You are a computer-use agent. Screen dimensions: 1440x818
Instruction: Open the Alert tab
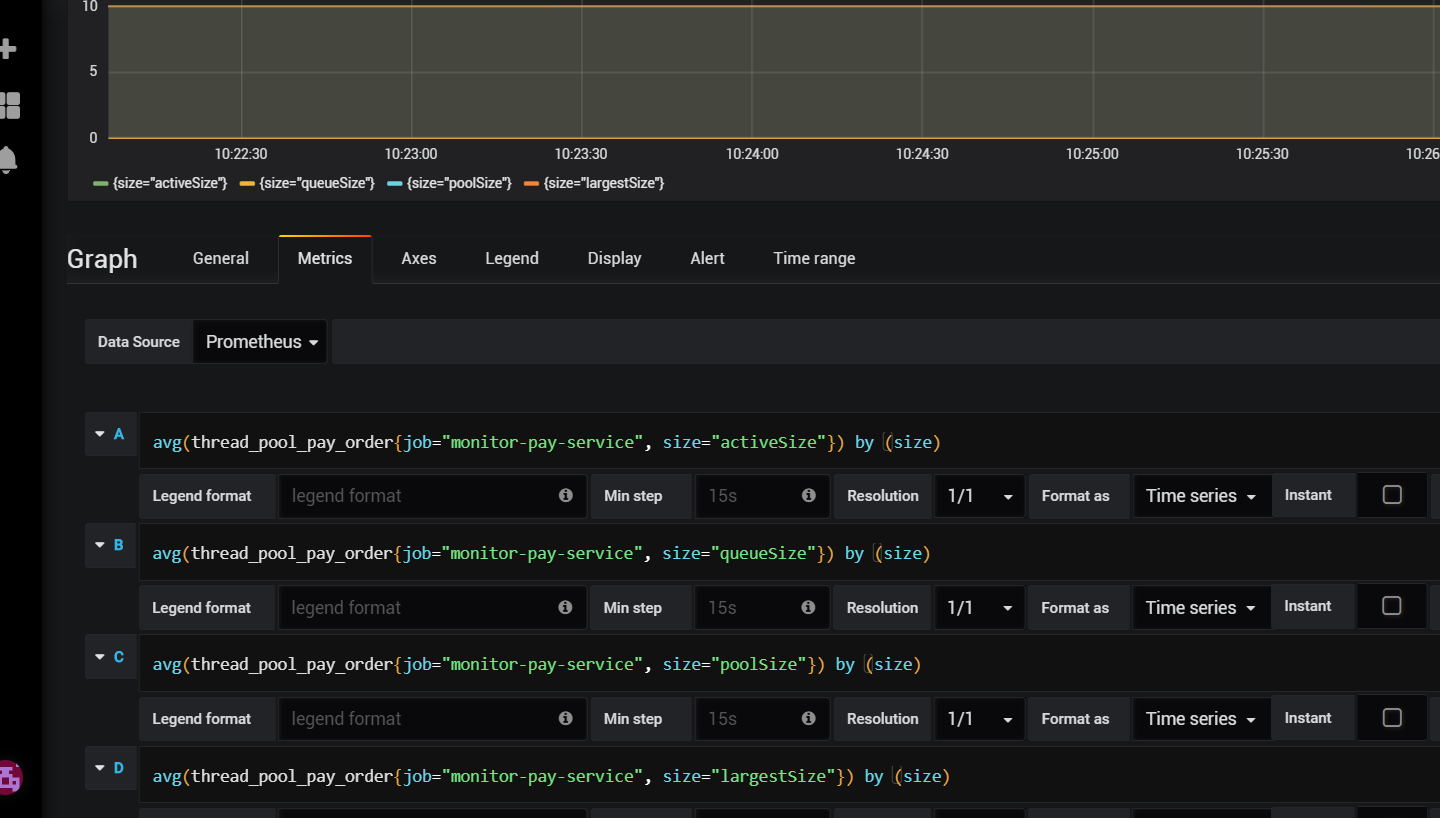pyautogui.click(x=707, y=258)
